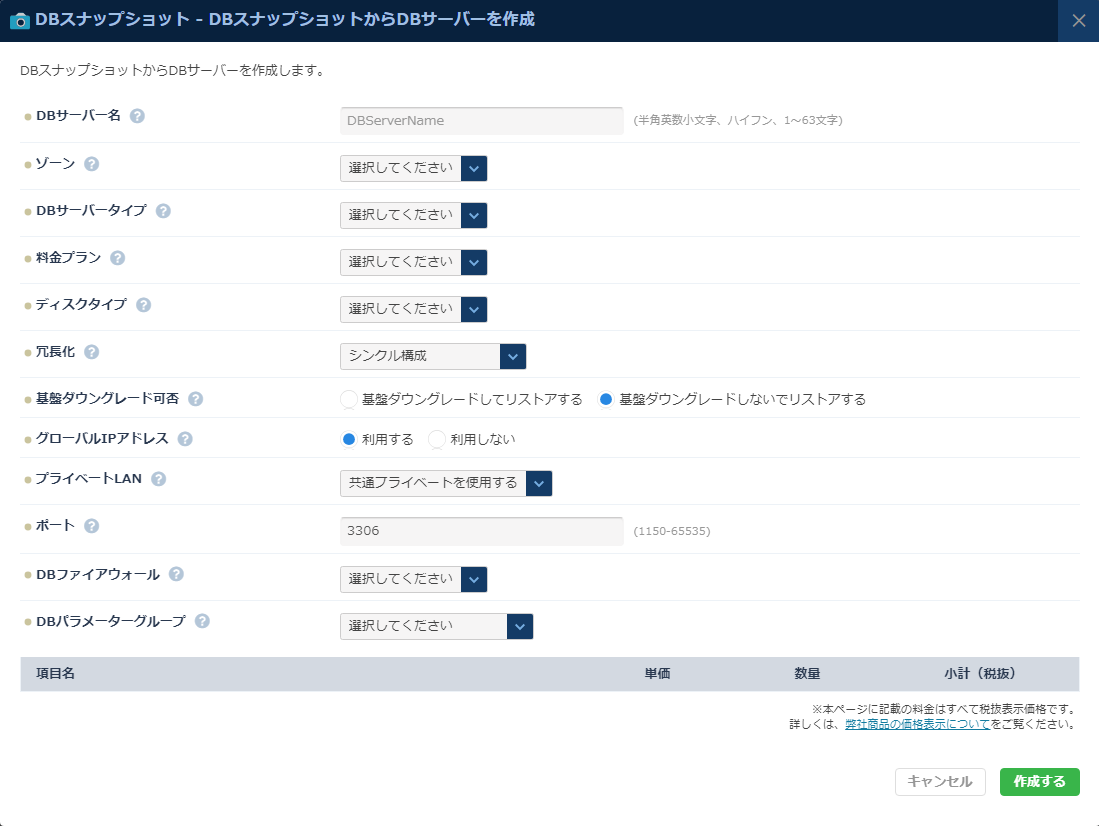
Task: Select 基盤ダウングレードしてリストアする option
Action: pos(348,397)
